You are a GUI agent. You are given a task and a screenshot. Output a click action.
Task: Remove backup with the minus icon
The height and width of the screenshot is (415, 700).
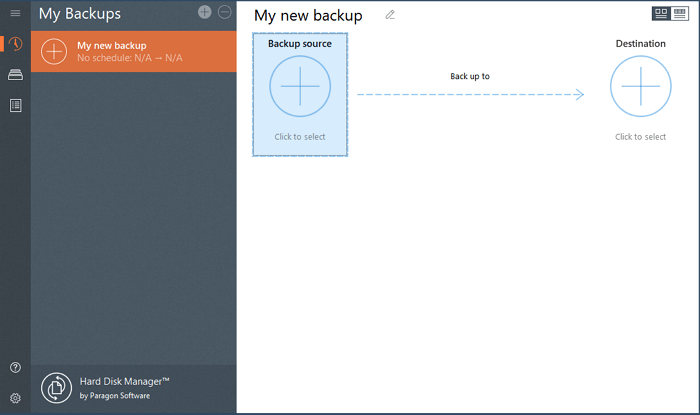coord(225,12)
